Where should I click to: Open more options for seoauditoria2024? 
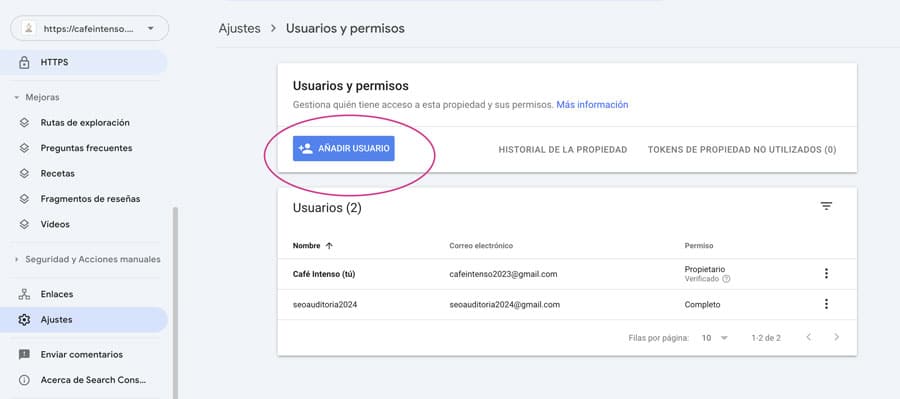tap(826, 304)
